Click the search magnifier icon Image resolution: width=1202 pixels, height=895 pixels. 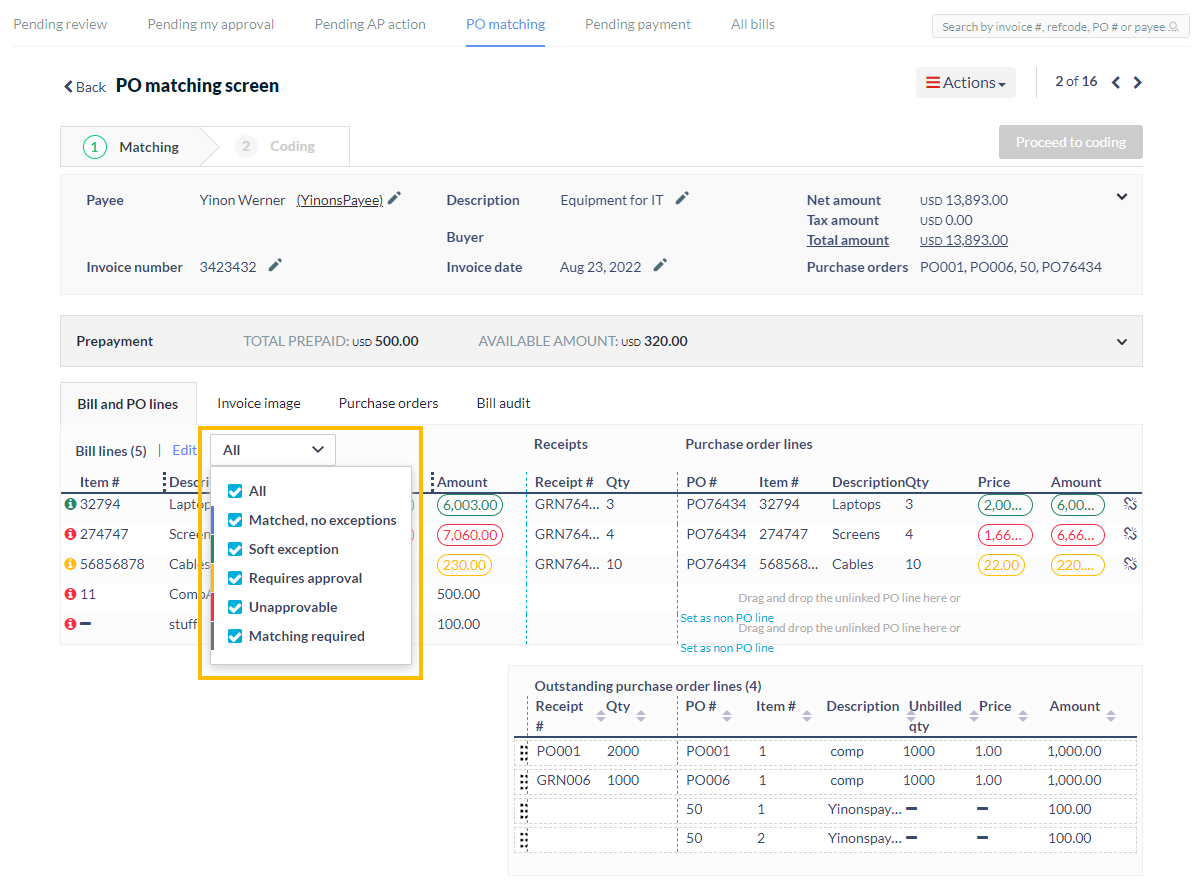click(x=1174, y=27)
